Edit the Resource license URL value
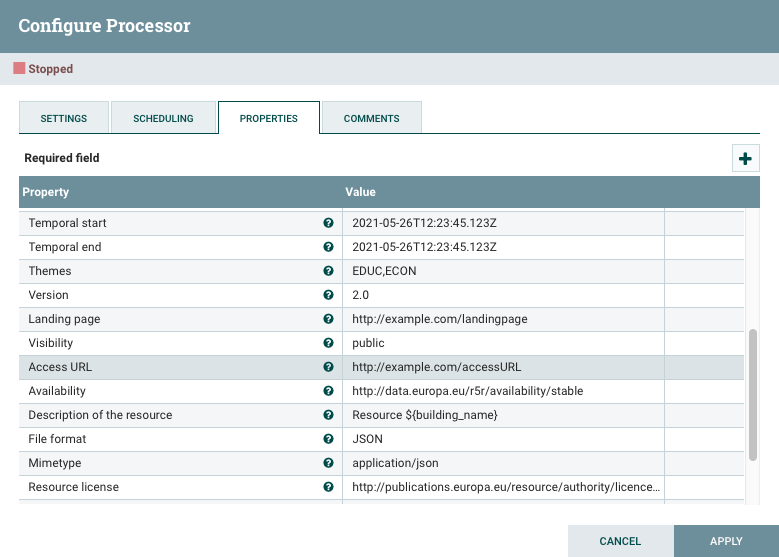This screenshot has width=779, height=557. (503, 487)
